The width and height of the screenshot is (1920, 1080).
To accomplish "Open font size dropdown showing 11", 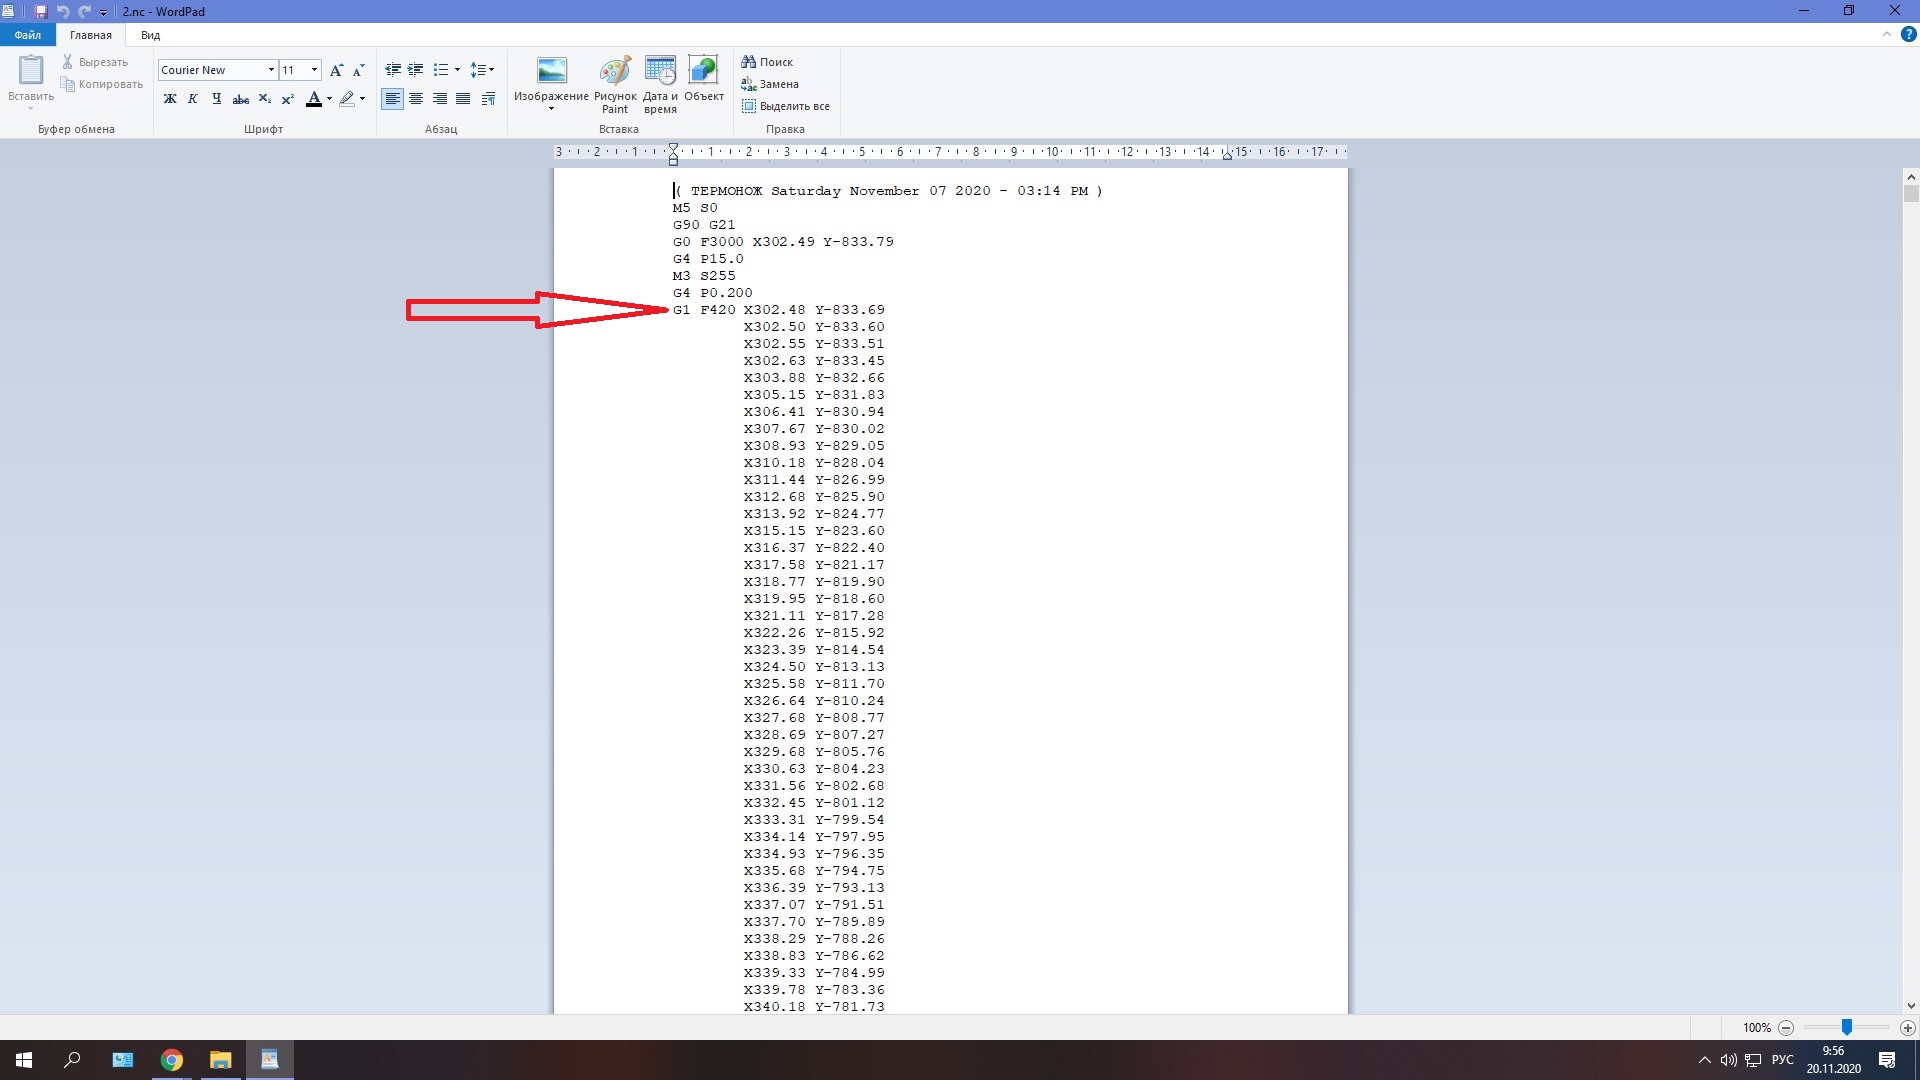I will pyautogui.click(x=314, y=70).
